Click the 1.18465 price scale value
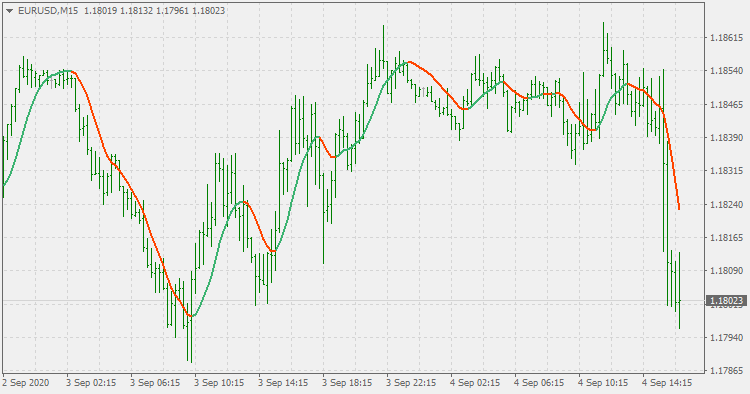750x394 pixels. (x=726, y=105)
